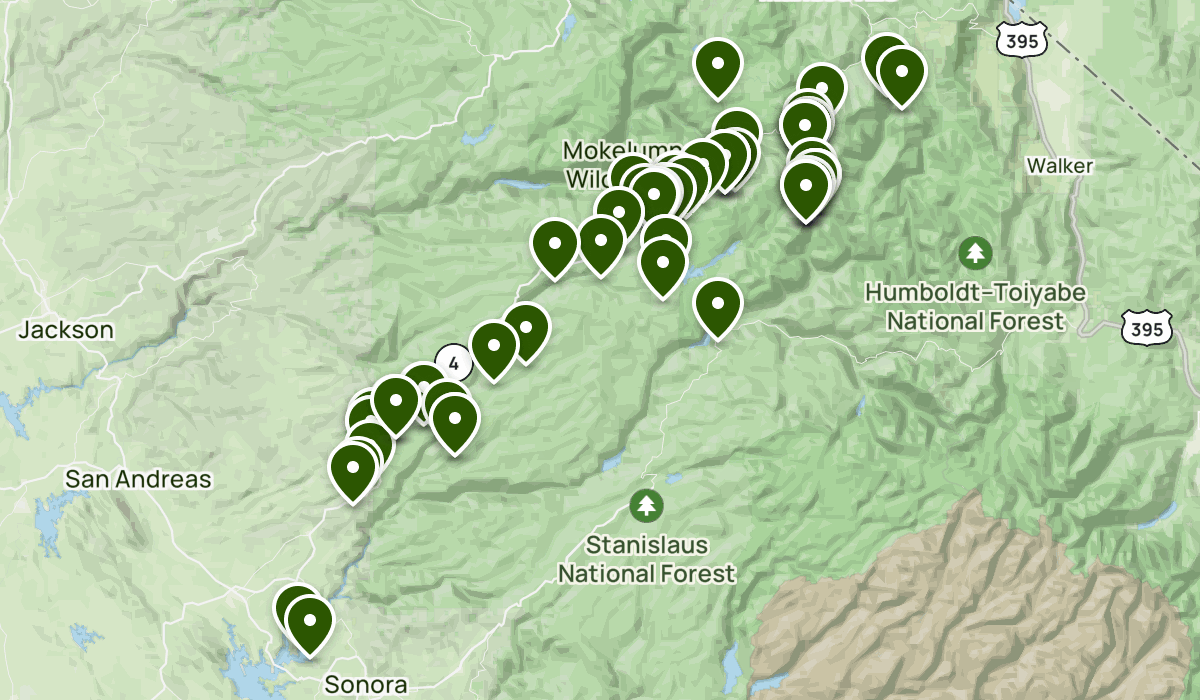This screenshot has width=1200, height=700.
Task: Open the trail pin closest to Sonora
Action: tap(309, 625)
